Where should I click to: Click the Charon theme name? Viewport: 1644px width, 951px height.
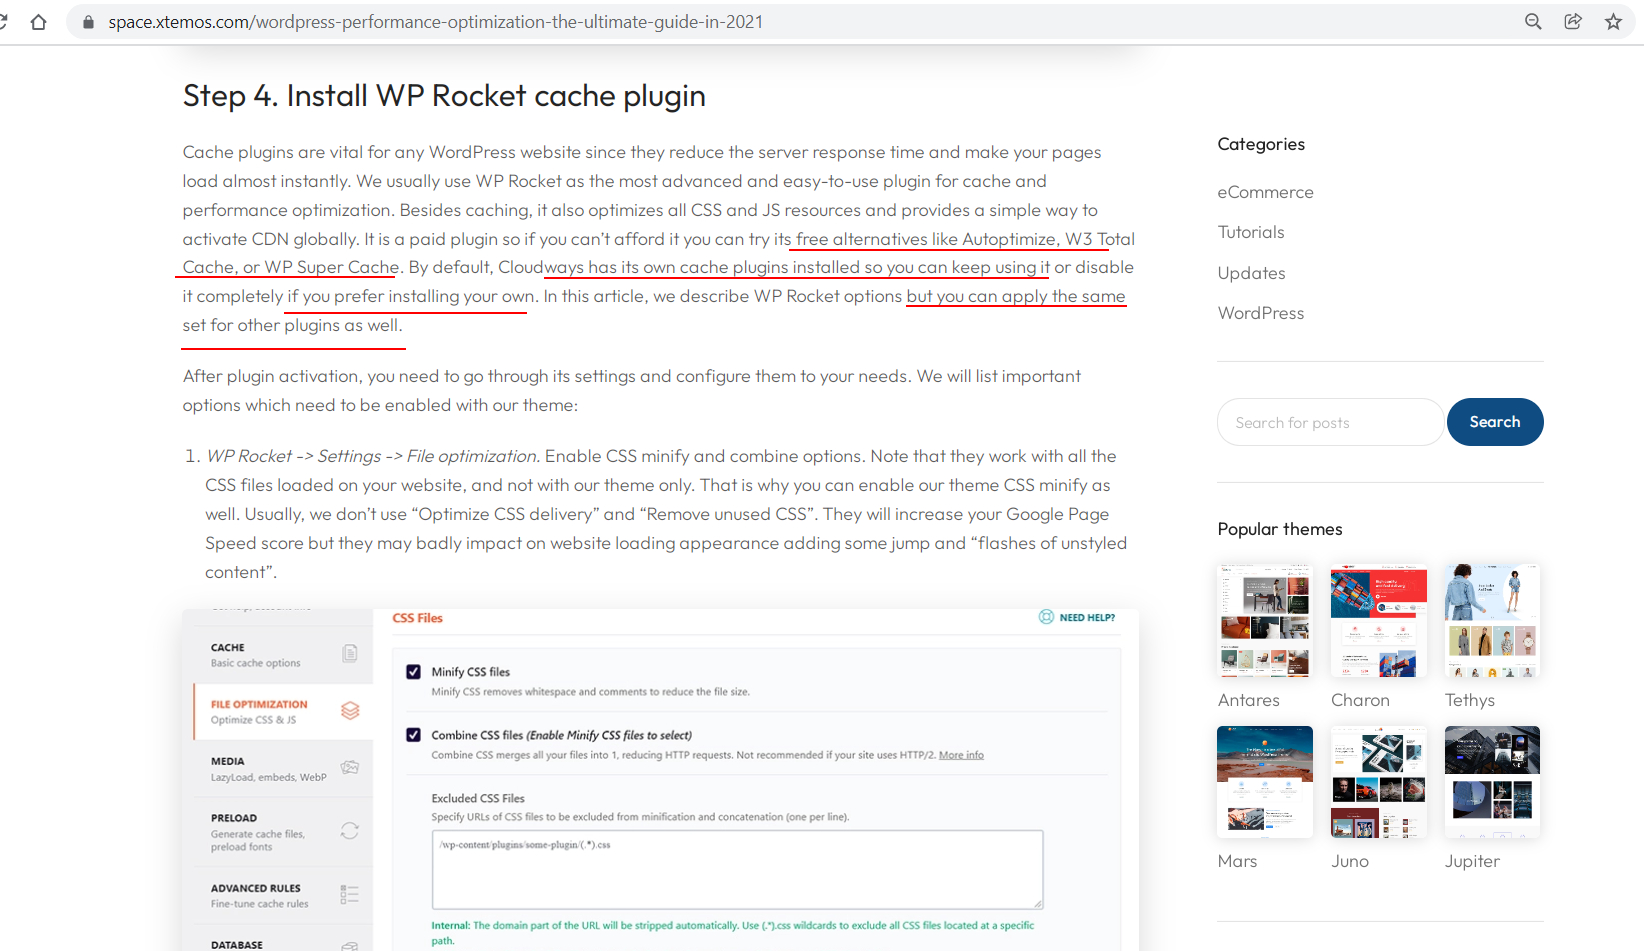(x=1360, y=700)
